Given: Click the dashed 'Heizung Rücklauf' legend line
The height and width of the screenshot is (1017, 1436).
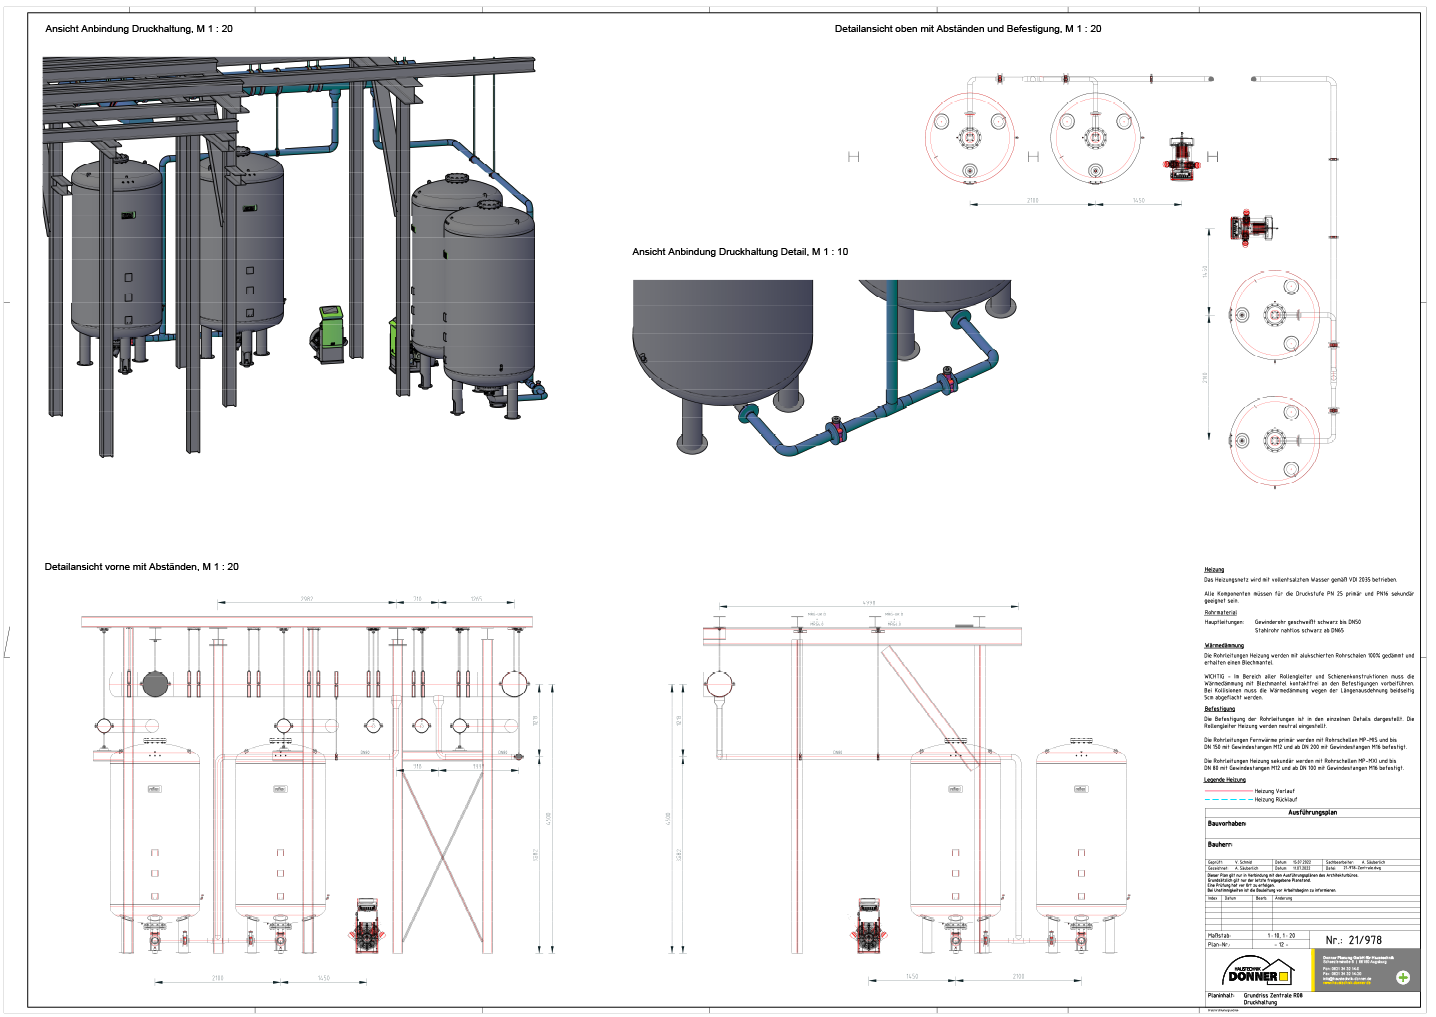Looking at the screenshot, I should click(x=1227, y=800).
